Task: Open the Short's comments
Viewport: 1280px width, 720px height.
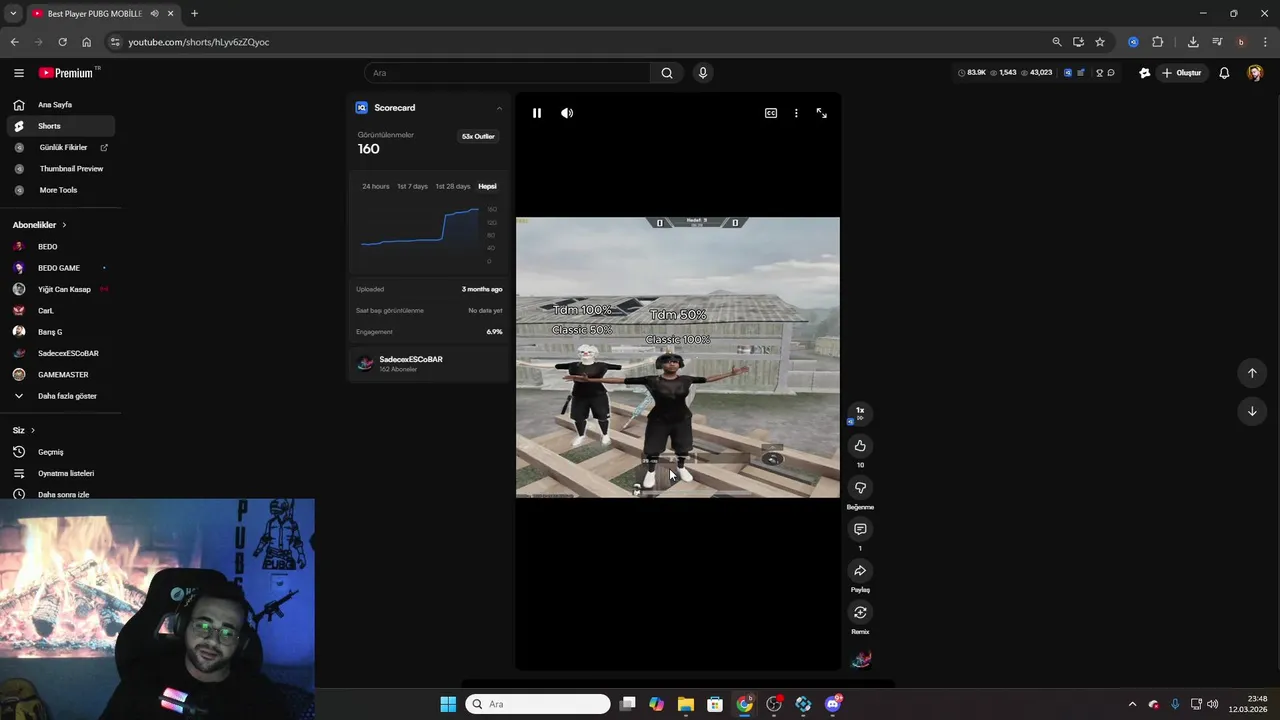Action: click(x=860, y=529)
